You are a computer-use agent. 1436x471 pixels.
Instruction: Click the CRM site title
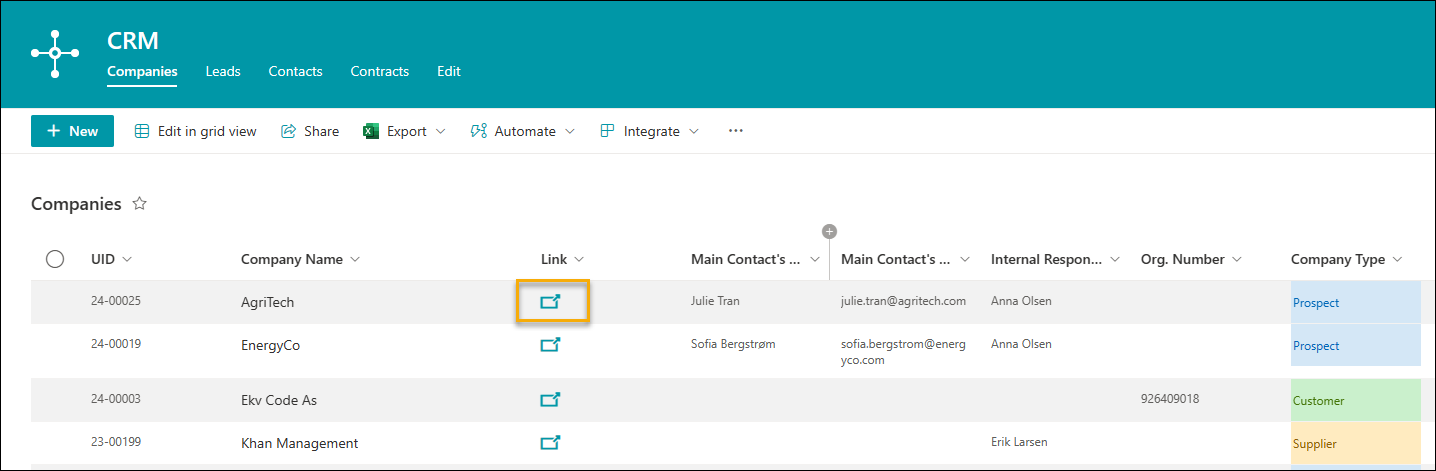coord(133,41)
